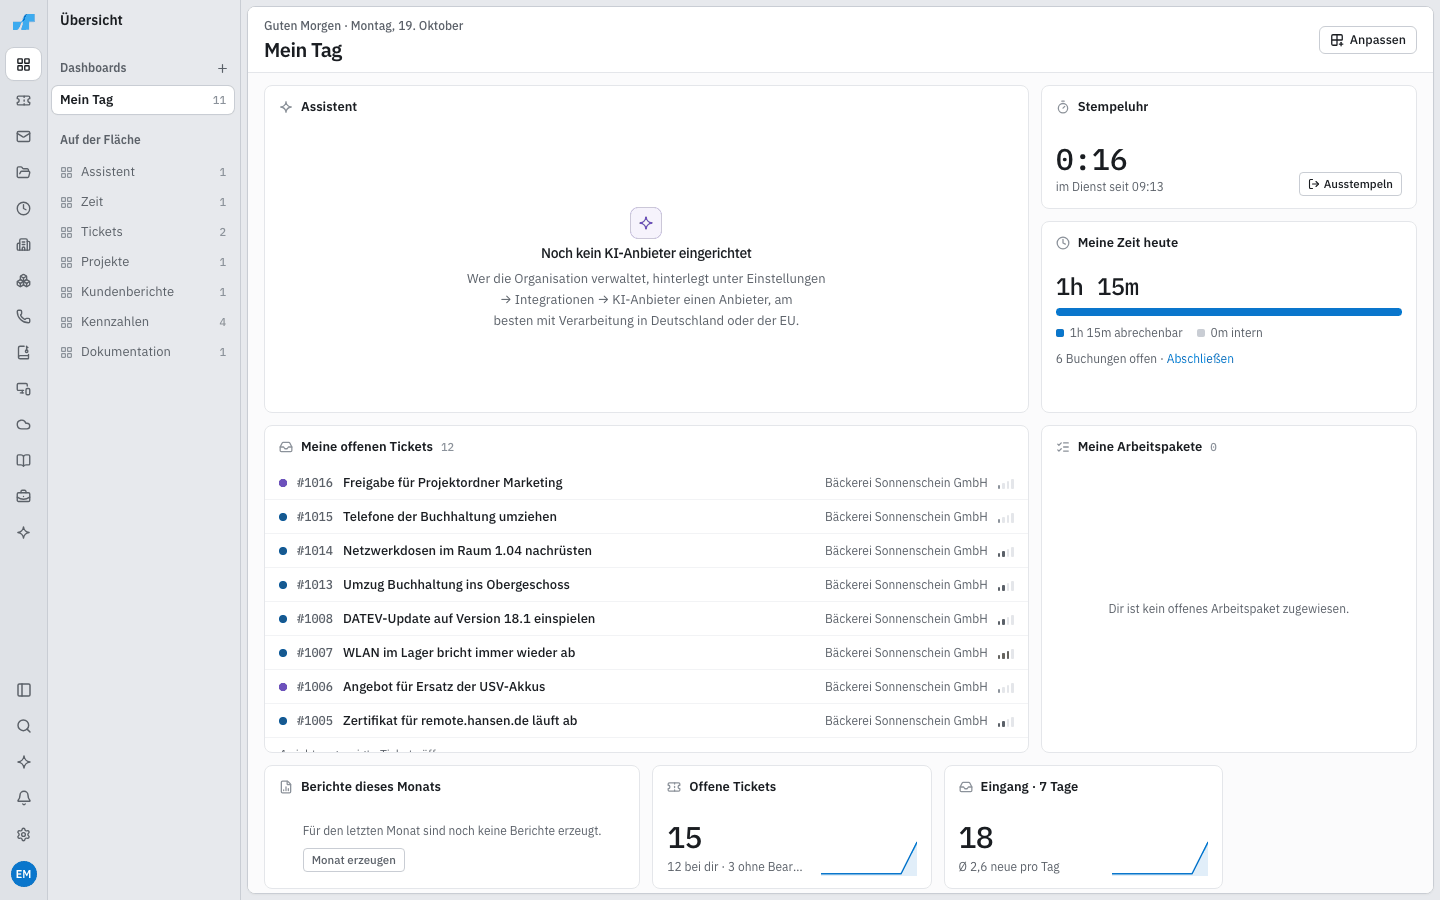
Task: Open the document icon below the phone icon
Action: tap(24, 353)
